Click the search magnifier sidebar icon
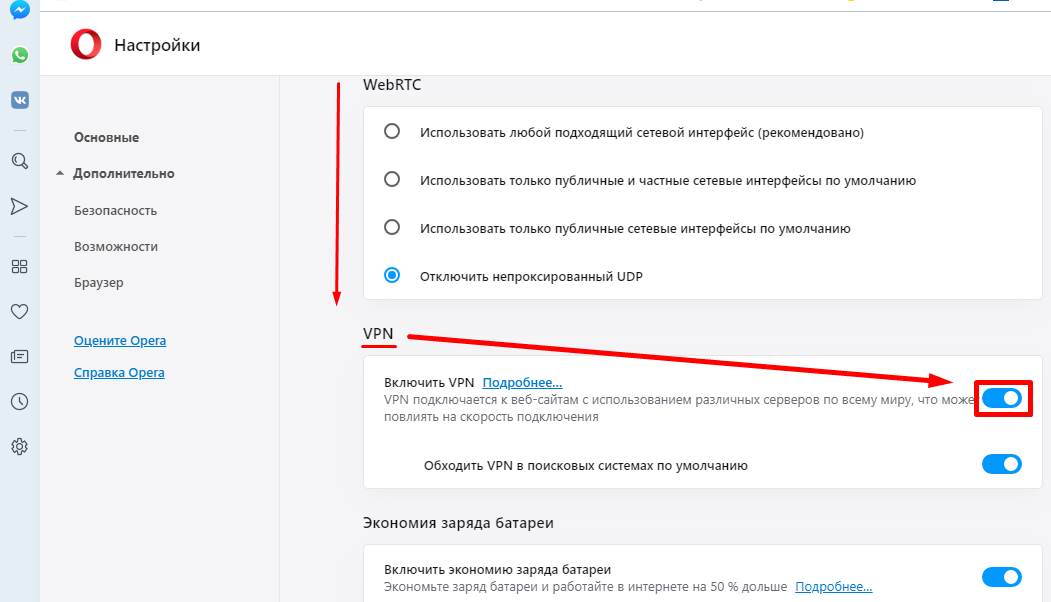 click(x=19, y=161)
